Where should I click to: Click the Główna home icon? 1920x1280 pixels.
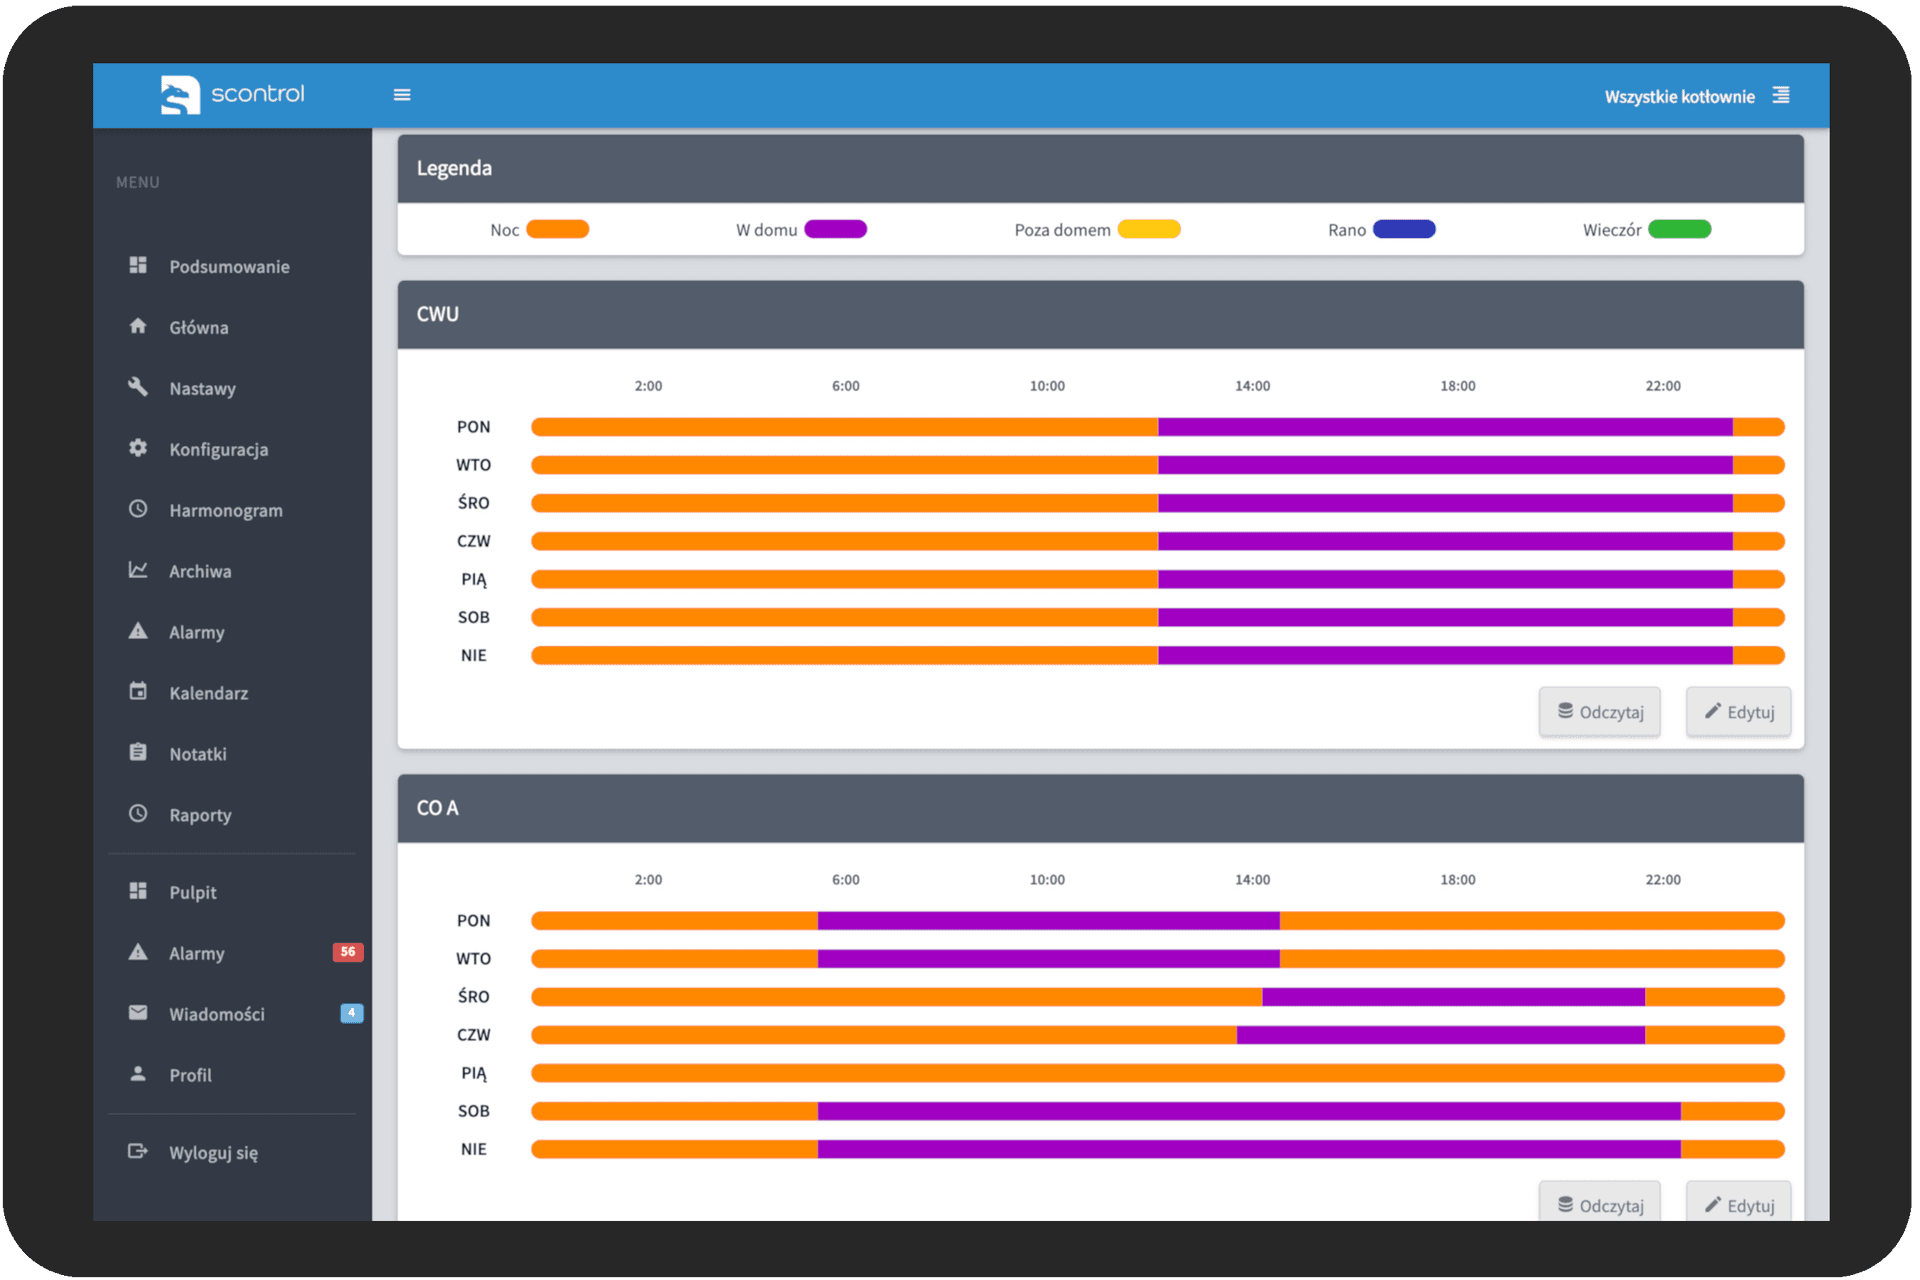coord(138,326)
